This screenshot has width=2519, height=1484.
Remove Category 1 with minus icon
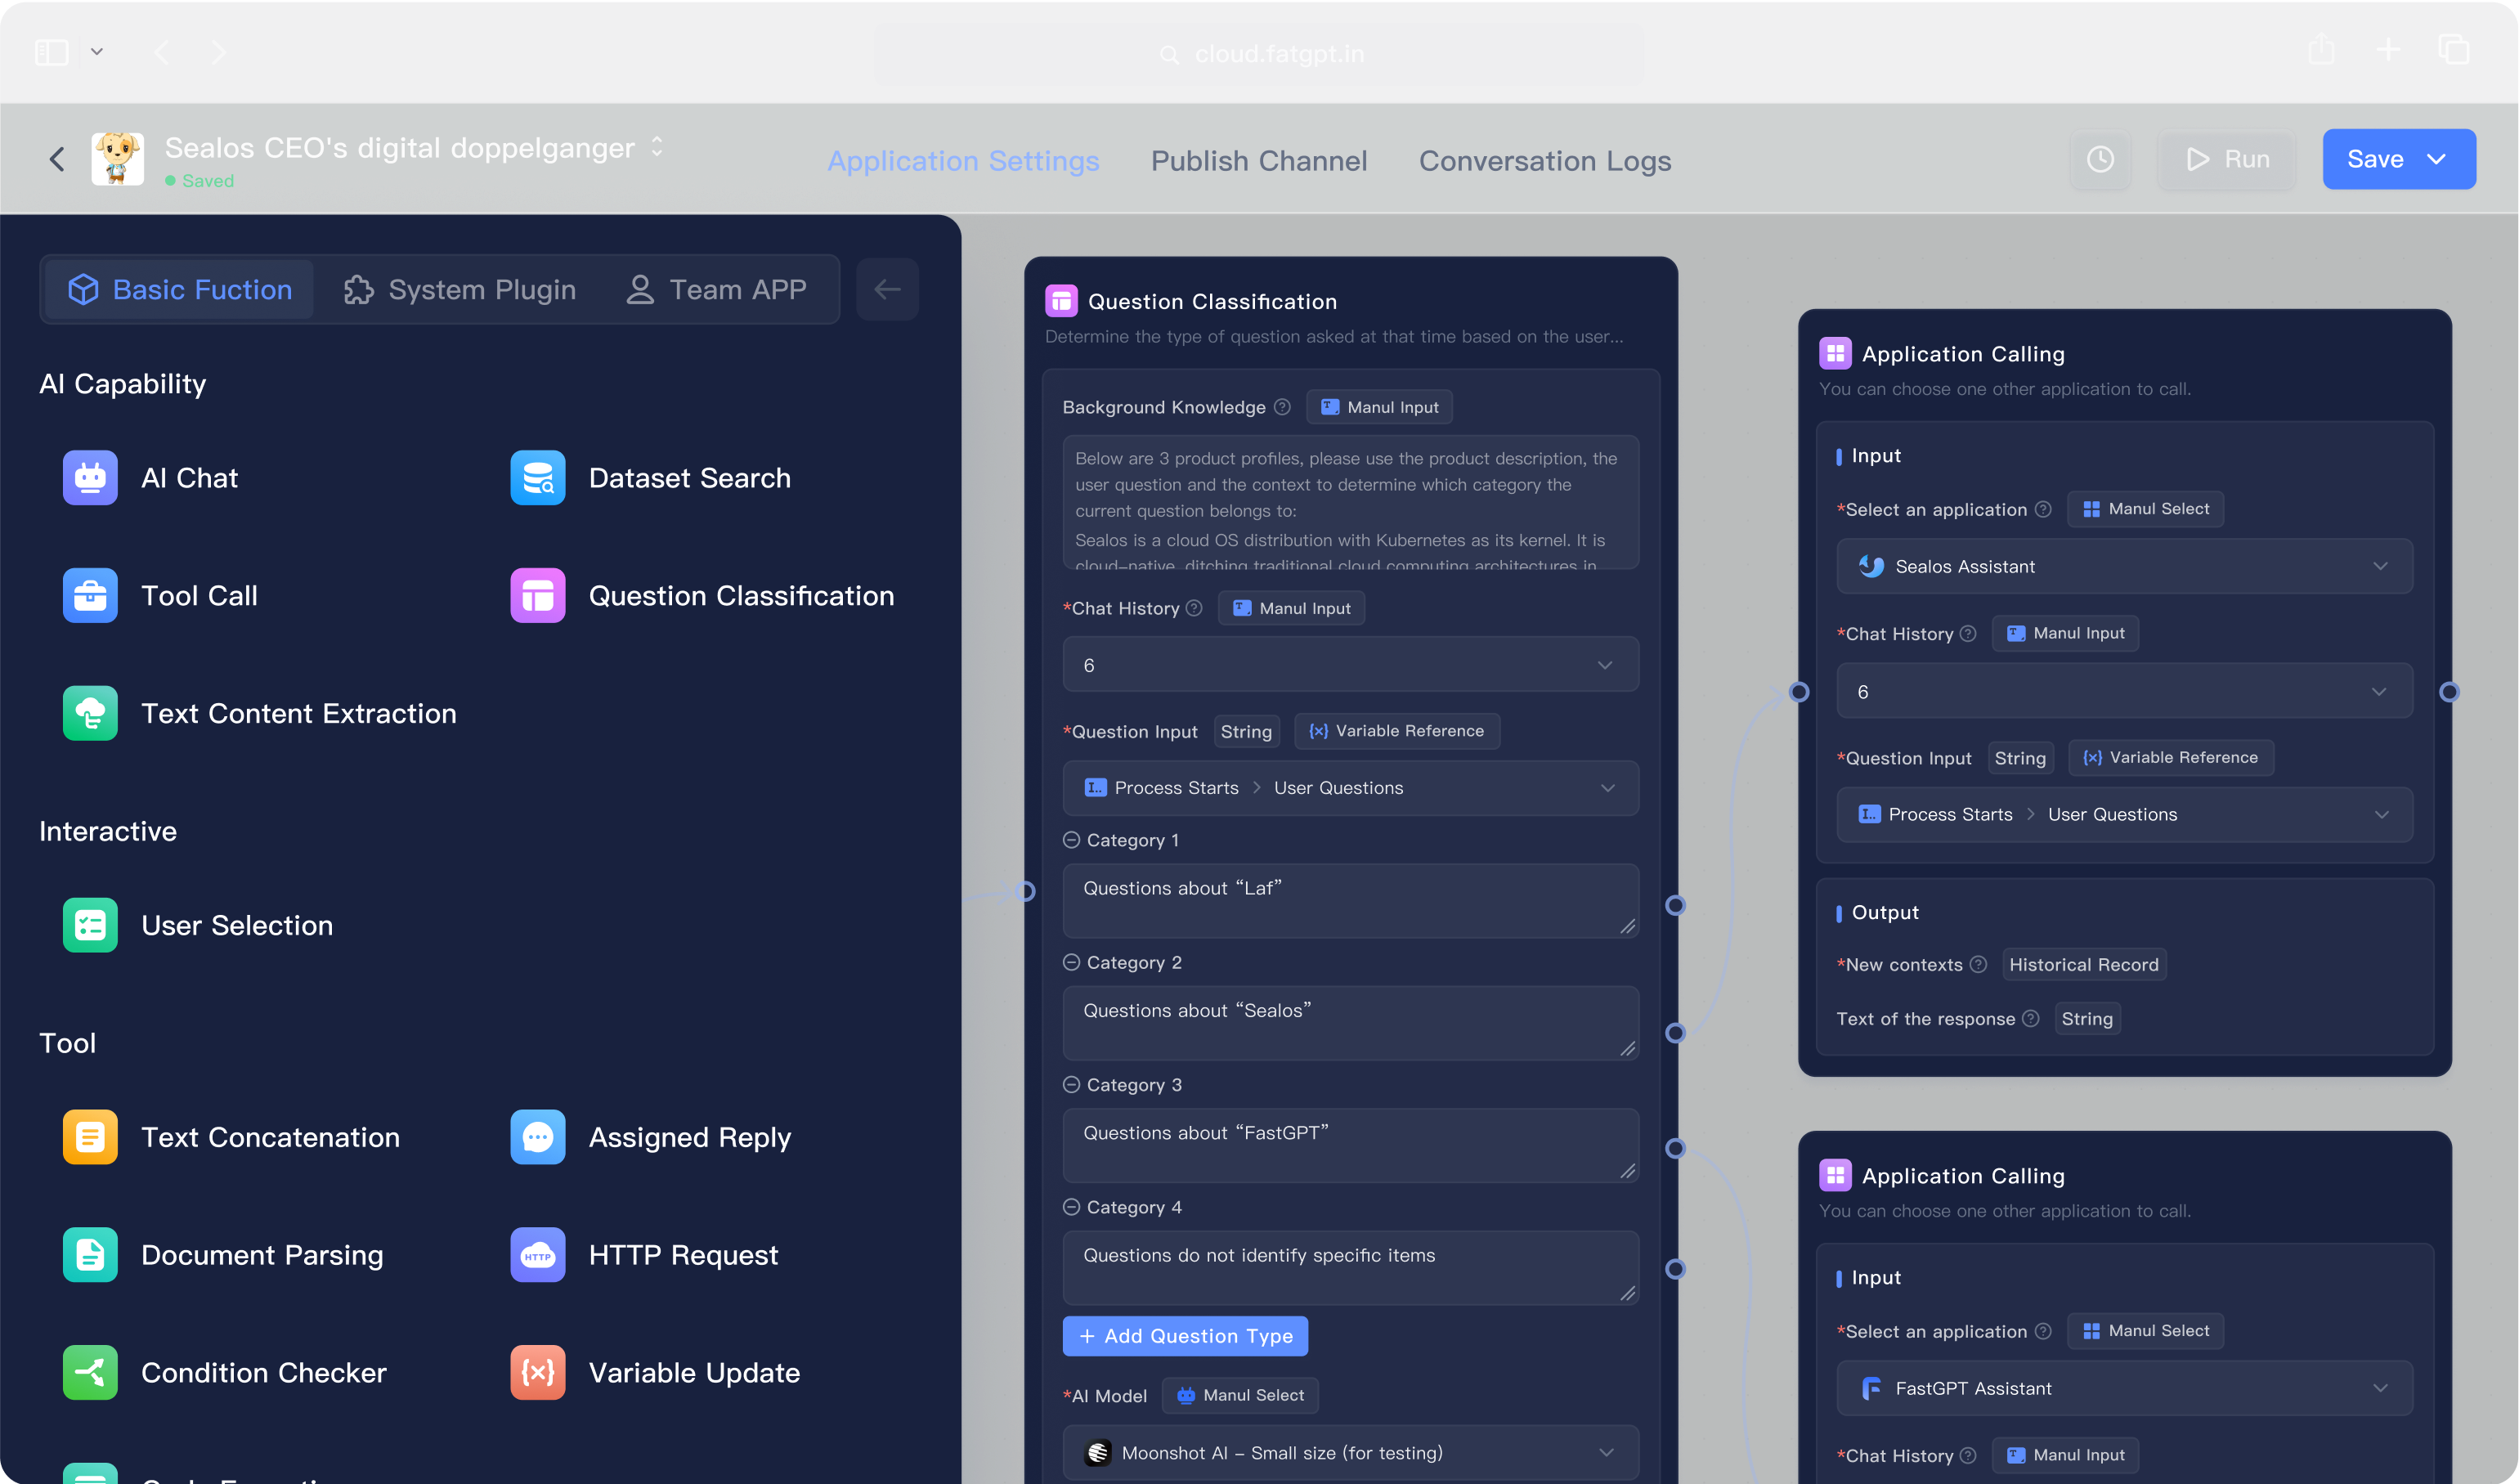pos(1071,840)
